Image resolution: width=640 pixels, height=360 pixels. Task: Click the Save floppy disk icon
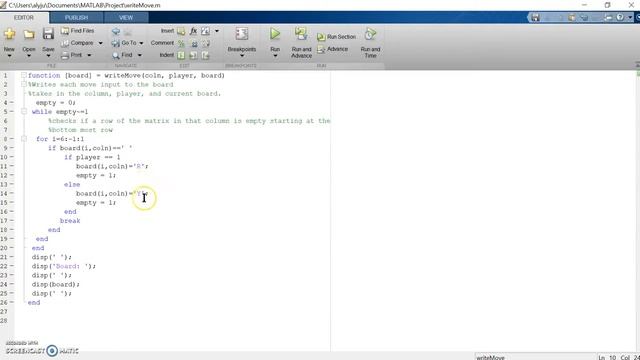[x=48, y=34]
